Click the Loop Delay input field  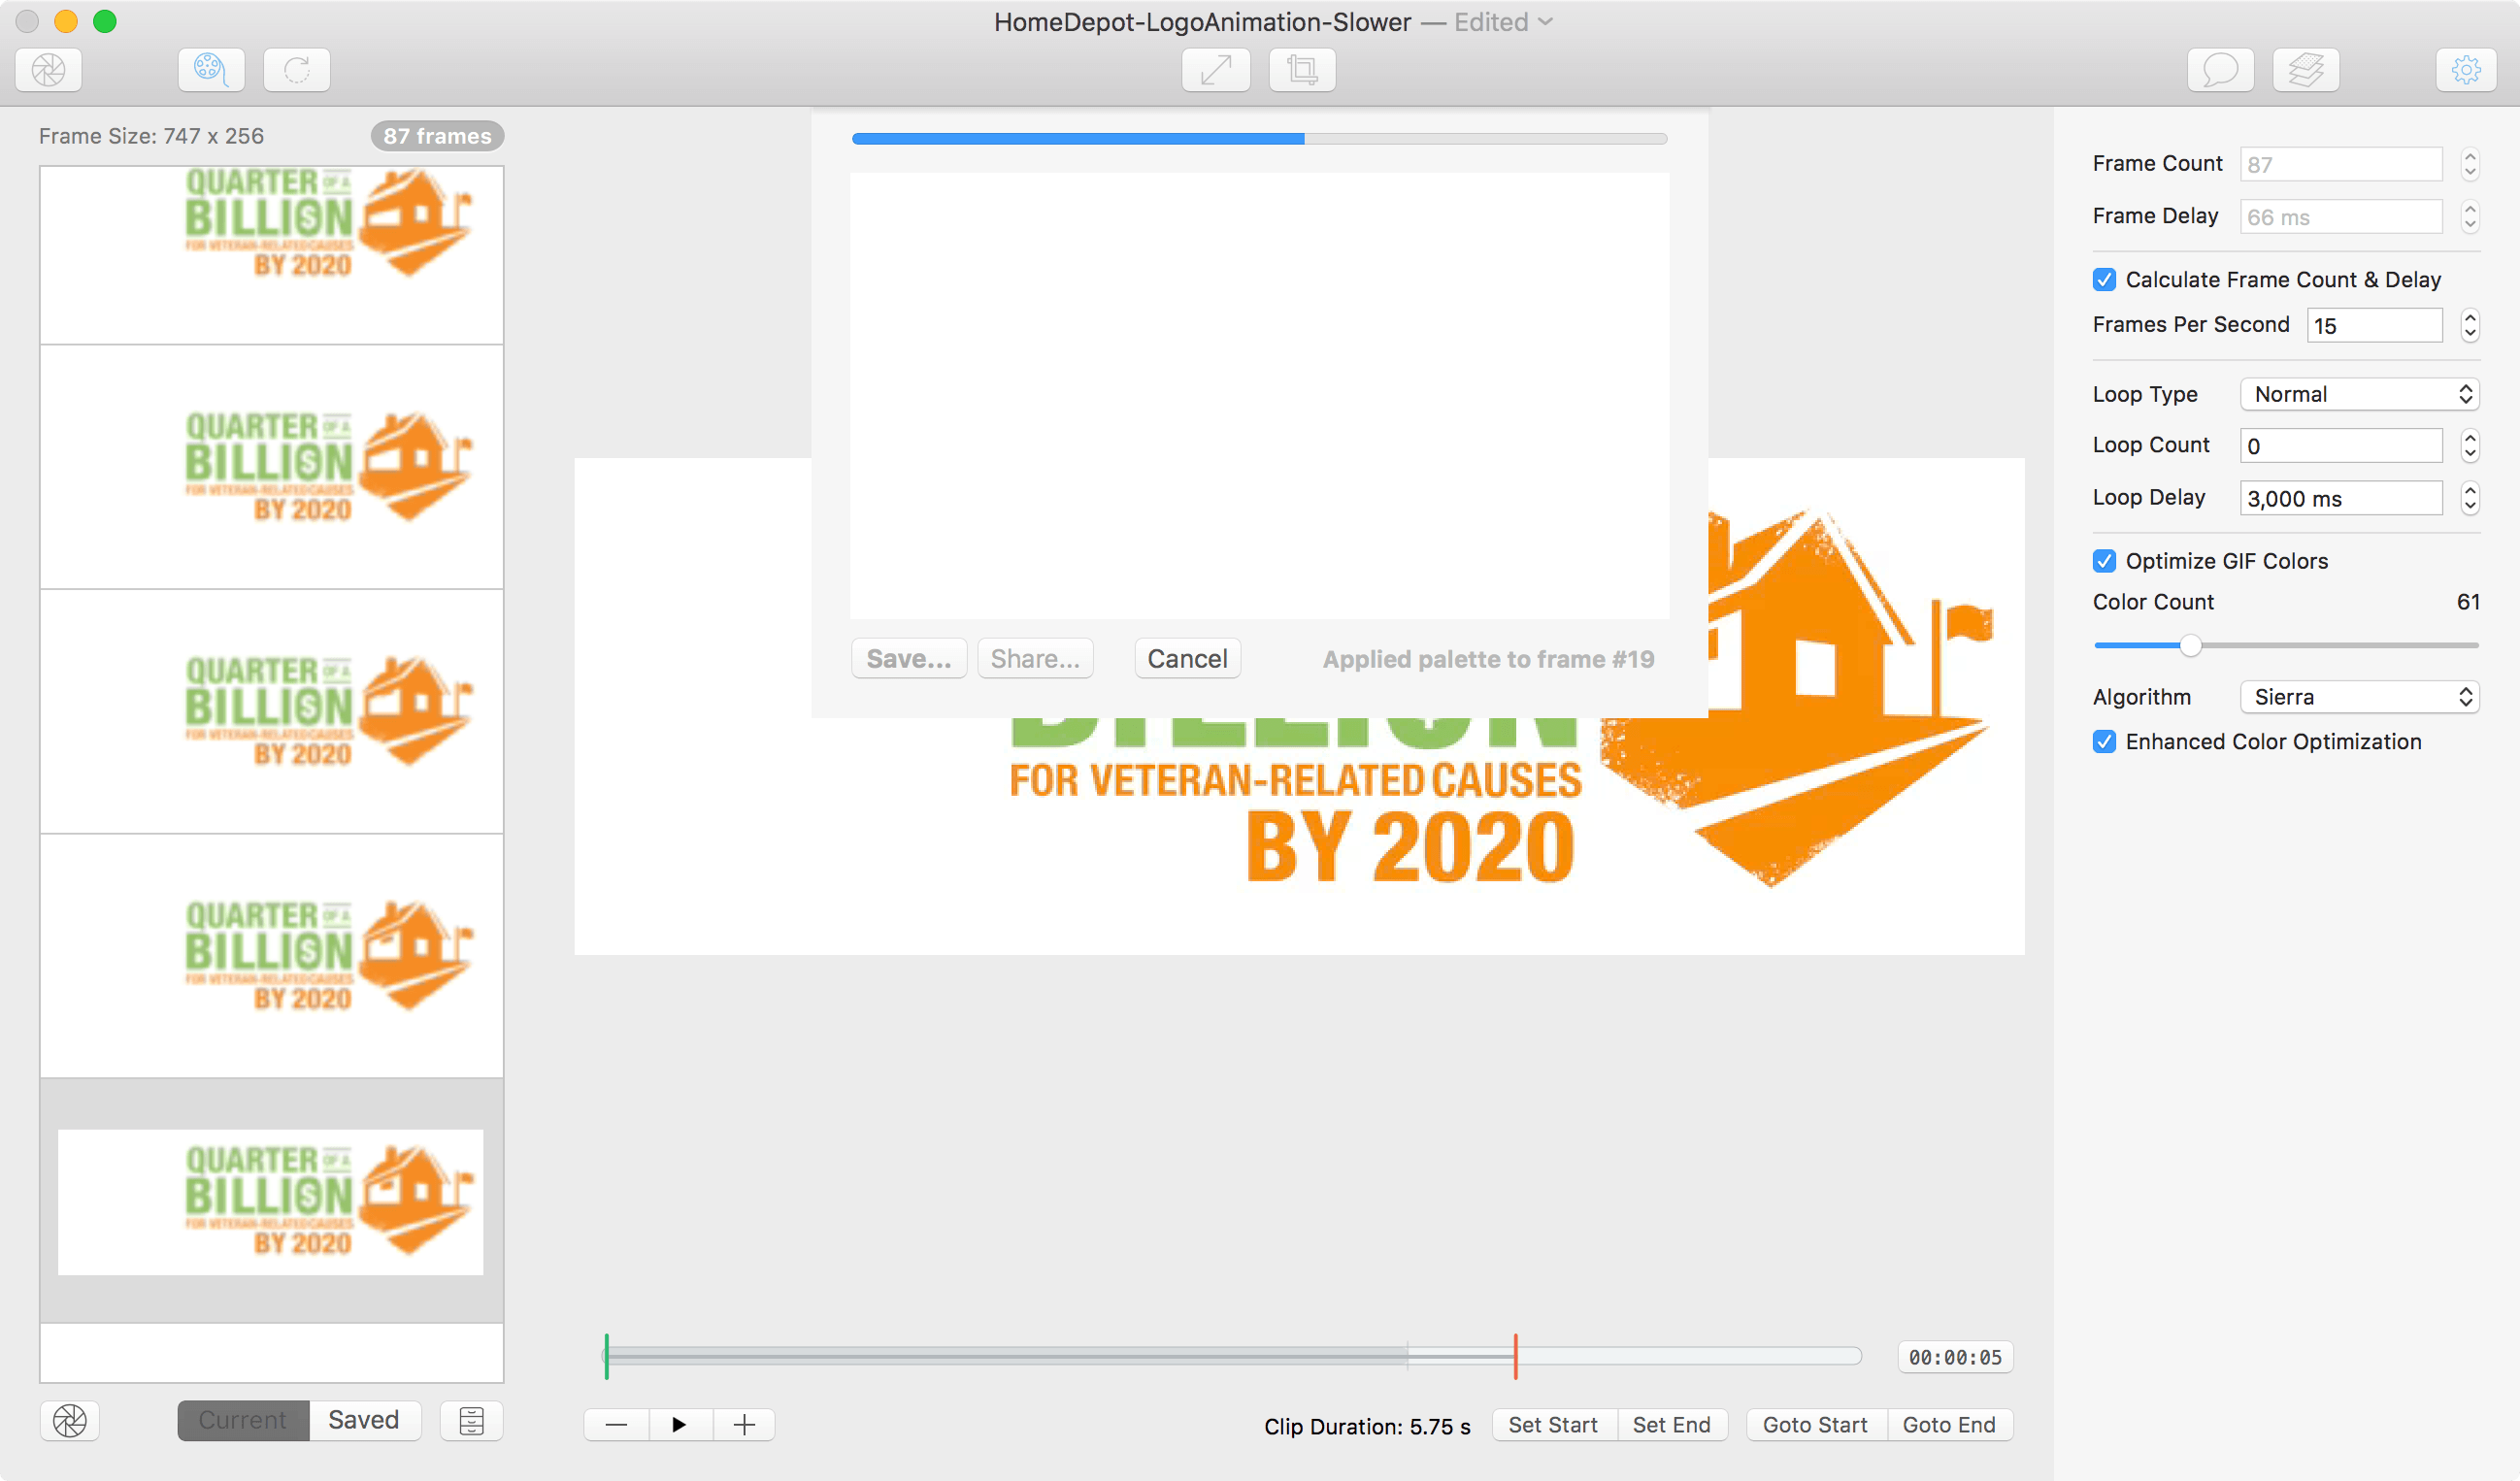pyautogui.click(x=2341, y=498)
